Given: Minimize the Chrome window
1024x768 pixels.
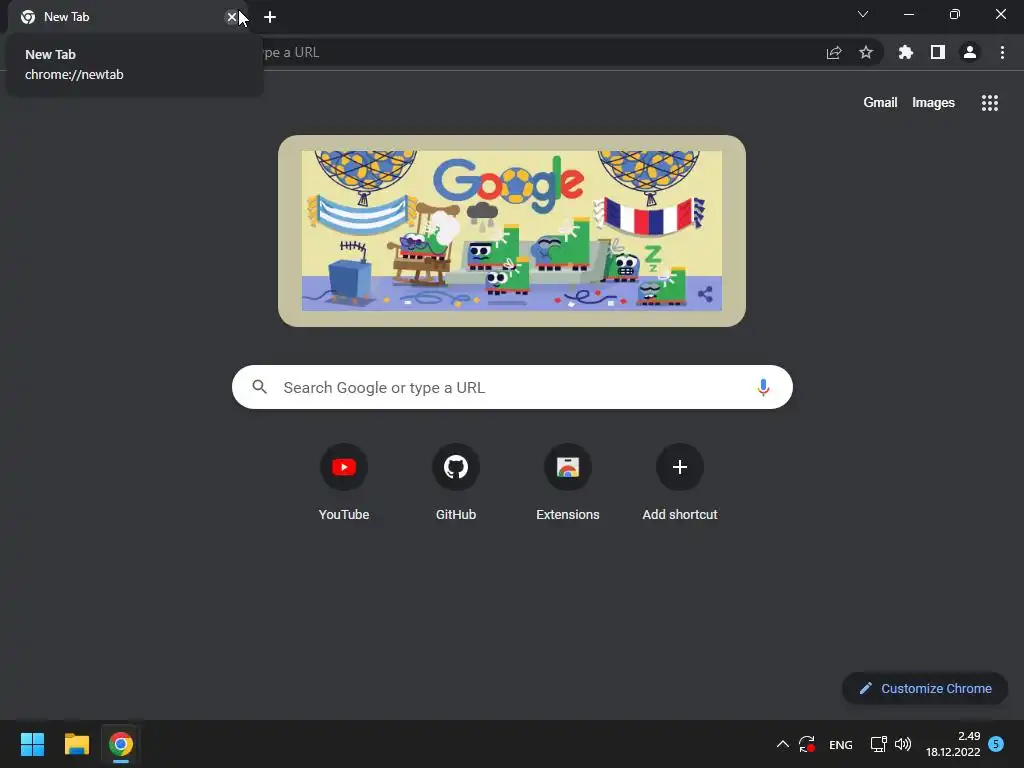Looking at the screenshot, I should click(908, 14).
